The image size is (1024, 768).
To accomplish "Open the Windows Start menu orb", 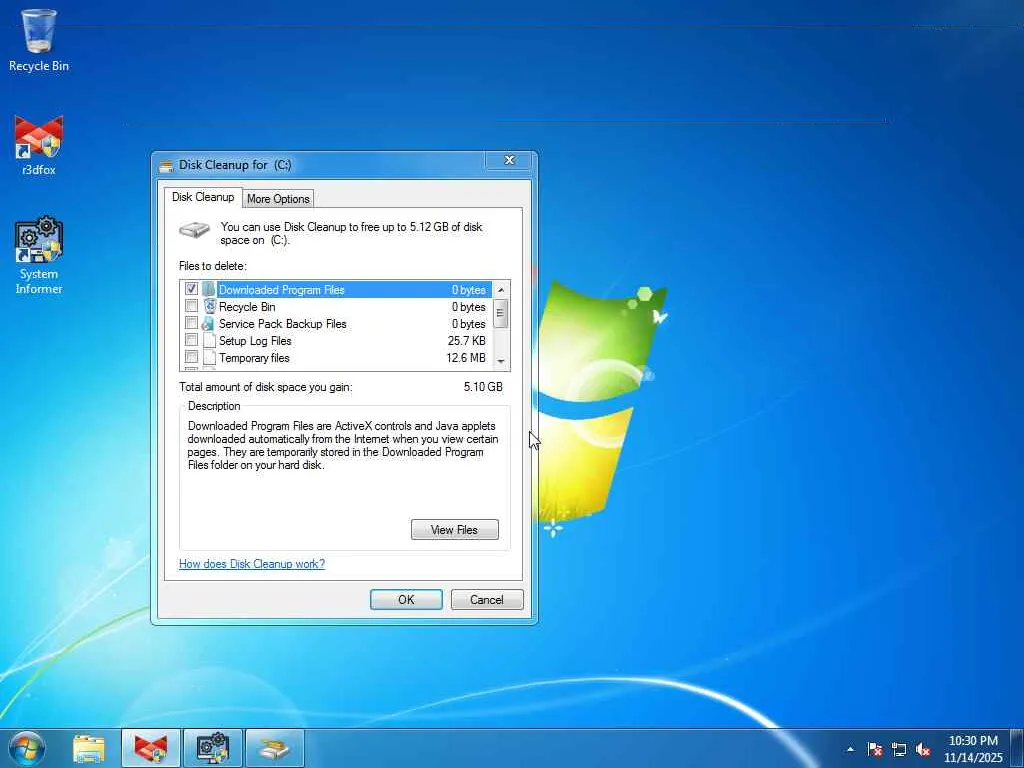I will pyautogui.click(x=26, y=748).
